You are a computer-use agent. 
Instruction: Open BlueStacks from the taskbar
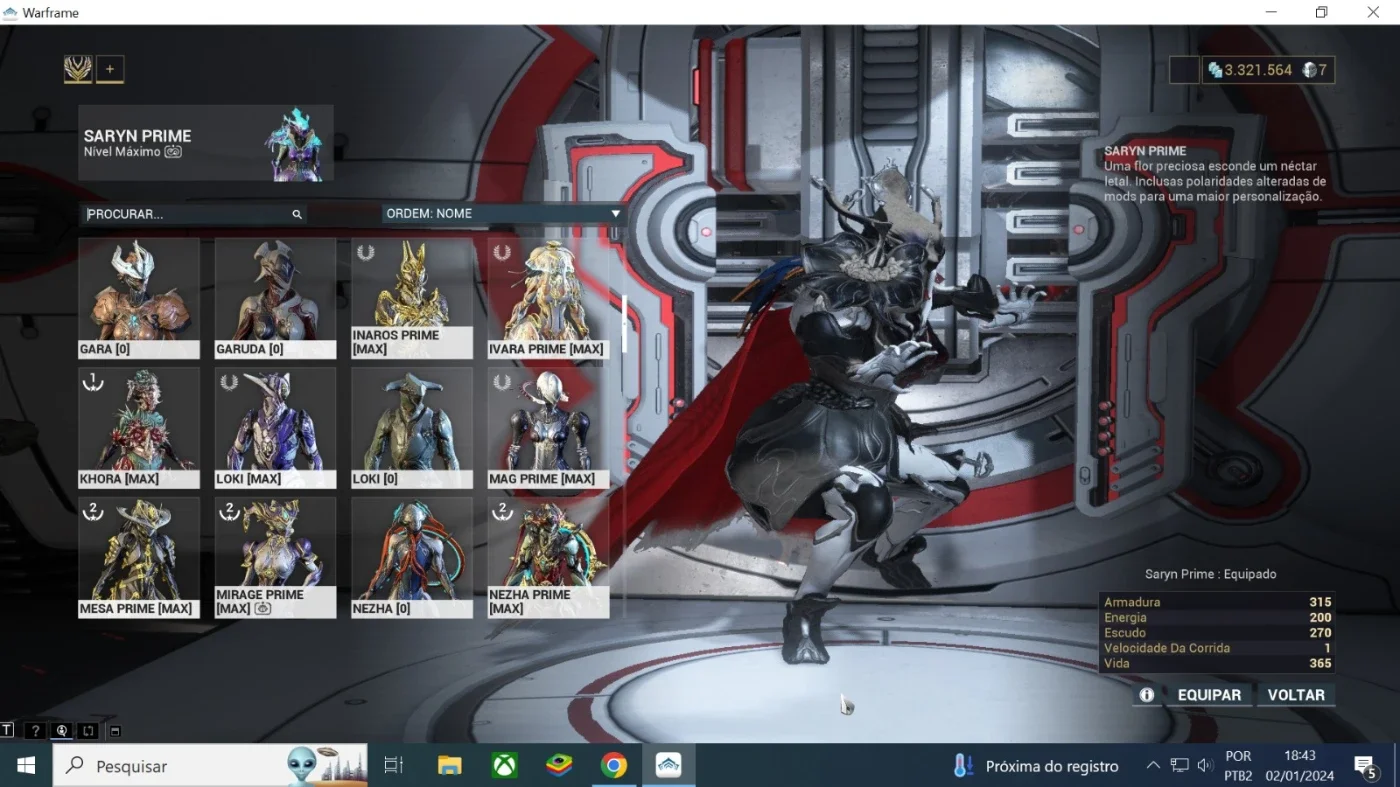(x=559, y=766)
